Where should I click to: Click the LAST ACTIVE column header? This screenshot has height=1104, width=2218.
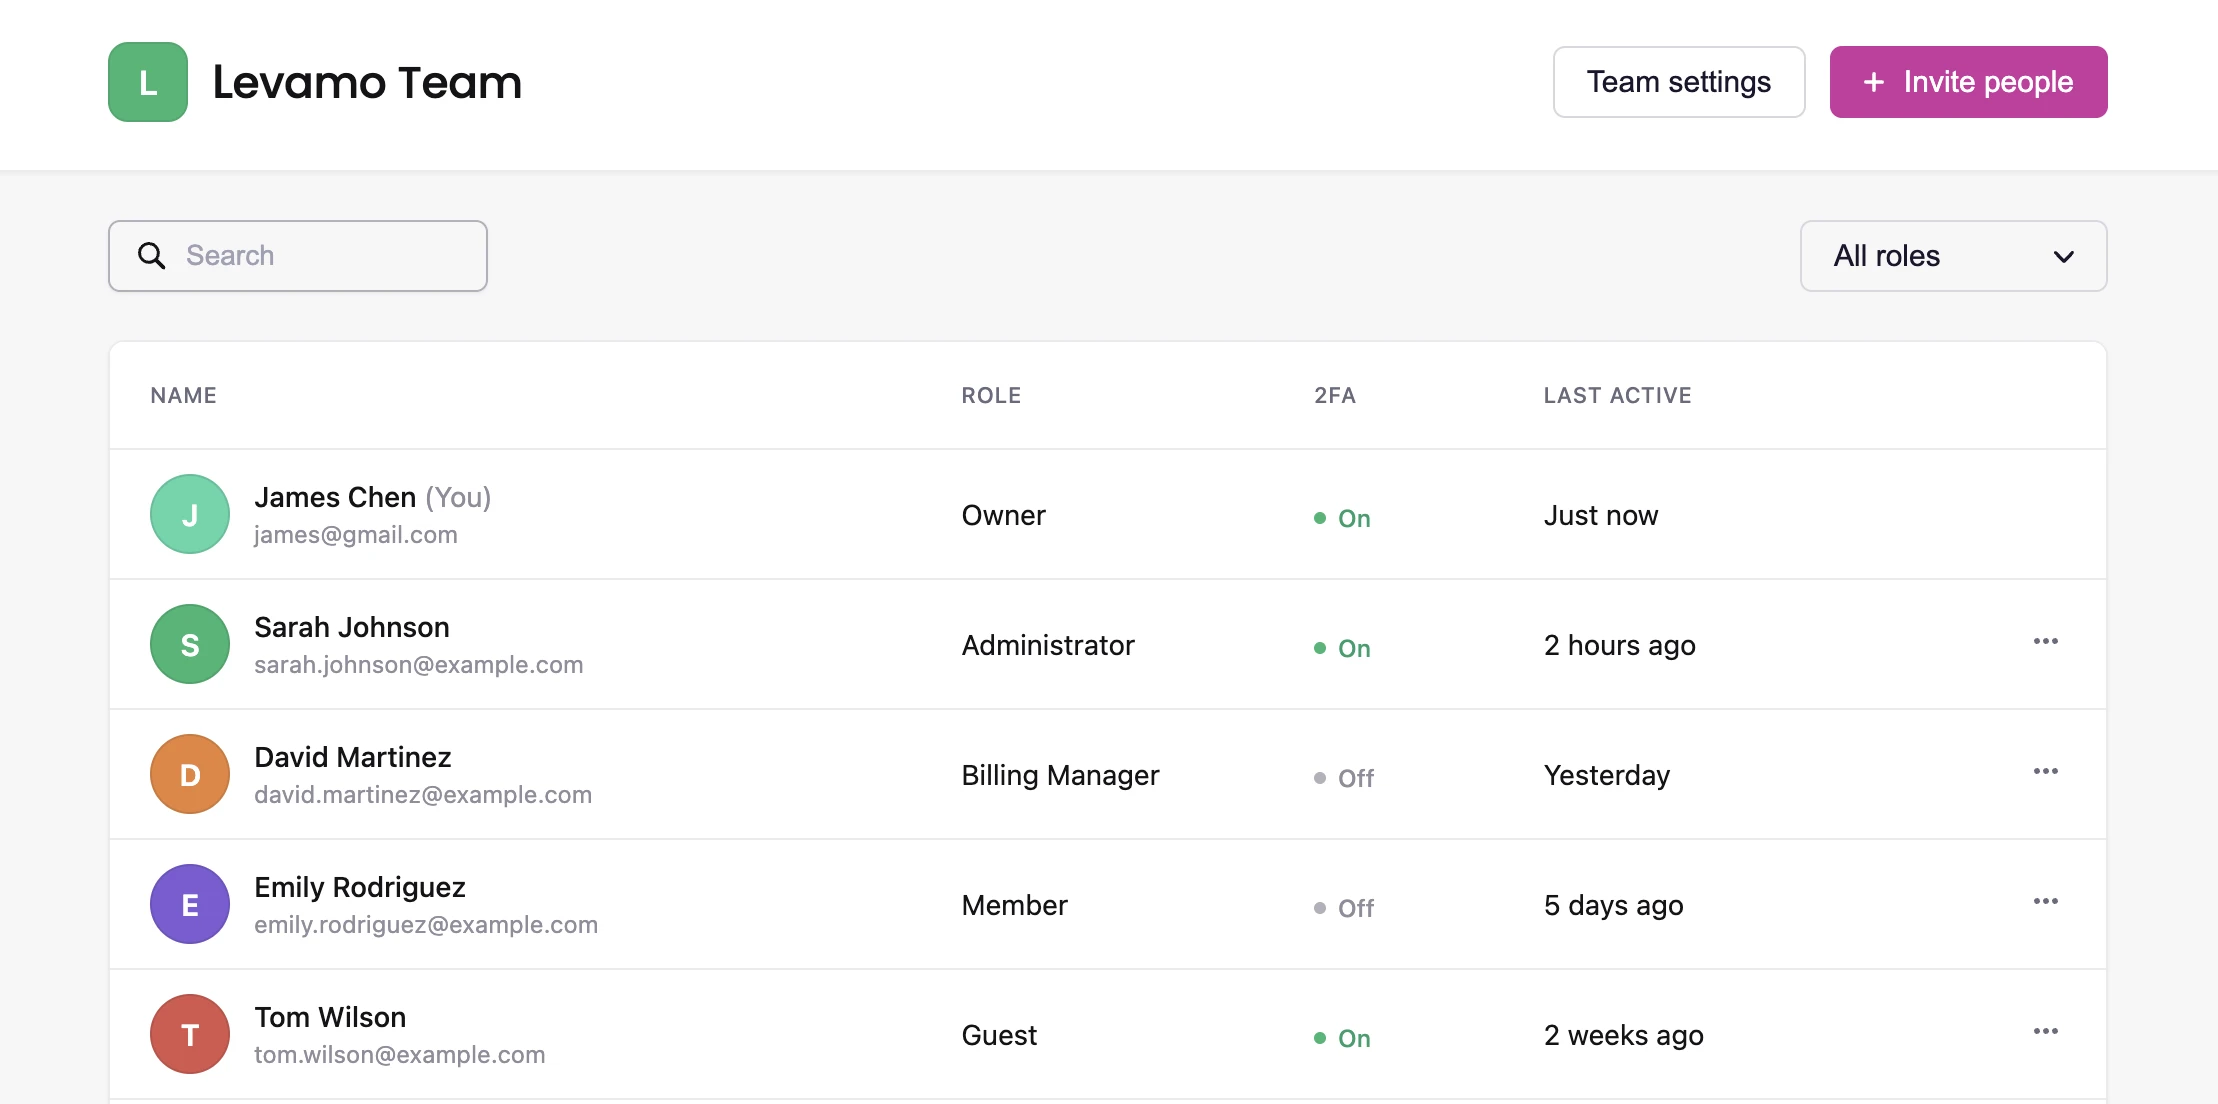1617,396
